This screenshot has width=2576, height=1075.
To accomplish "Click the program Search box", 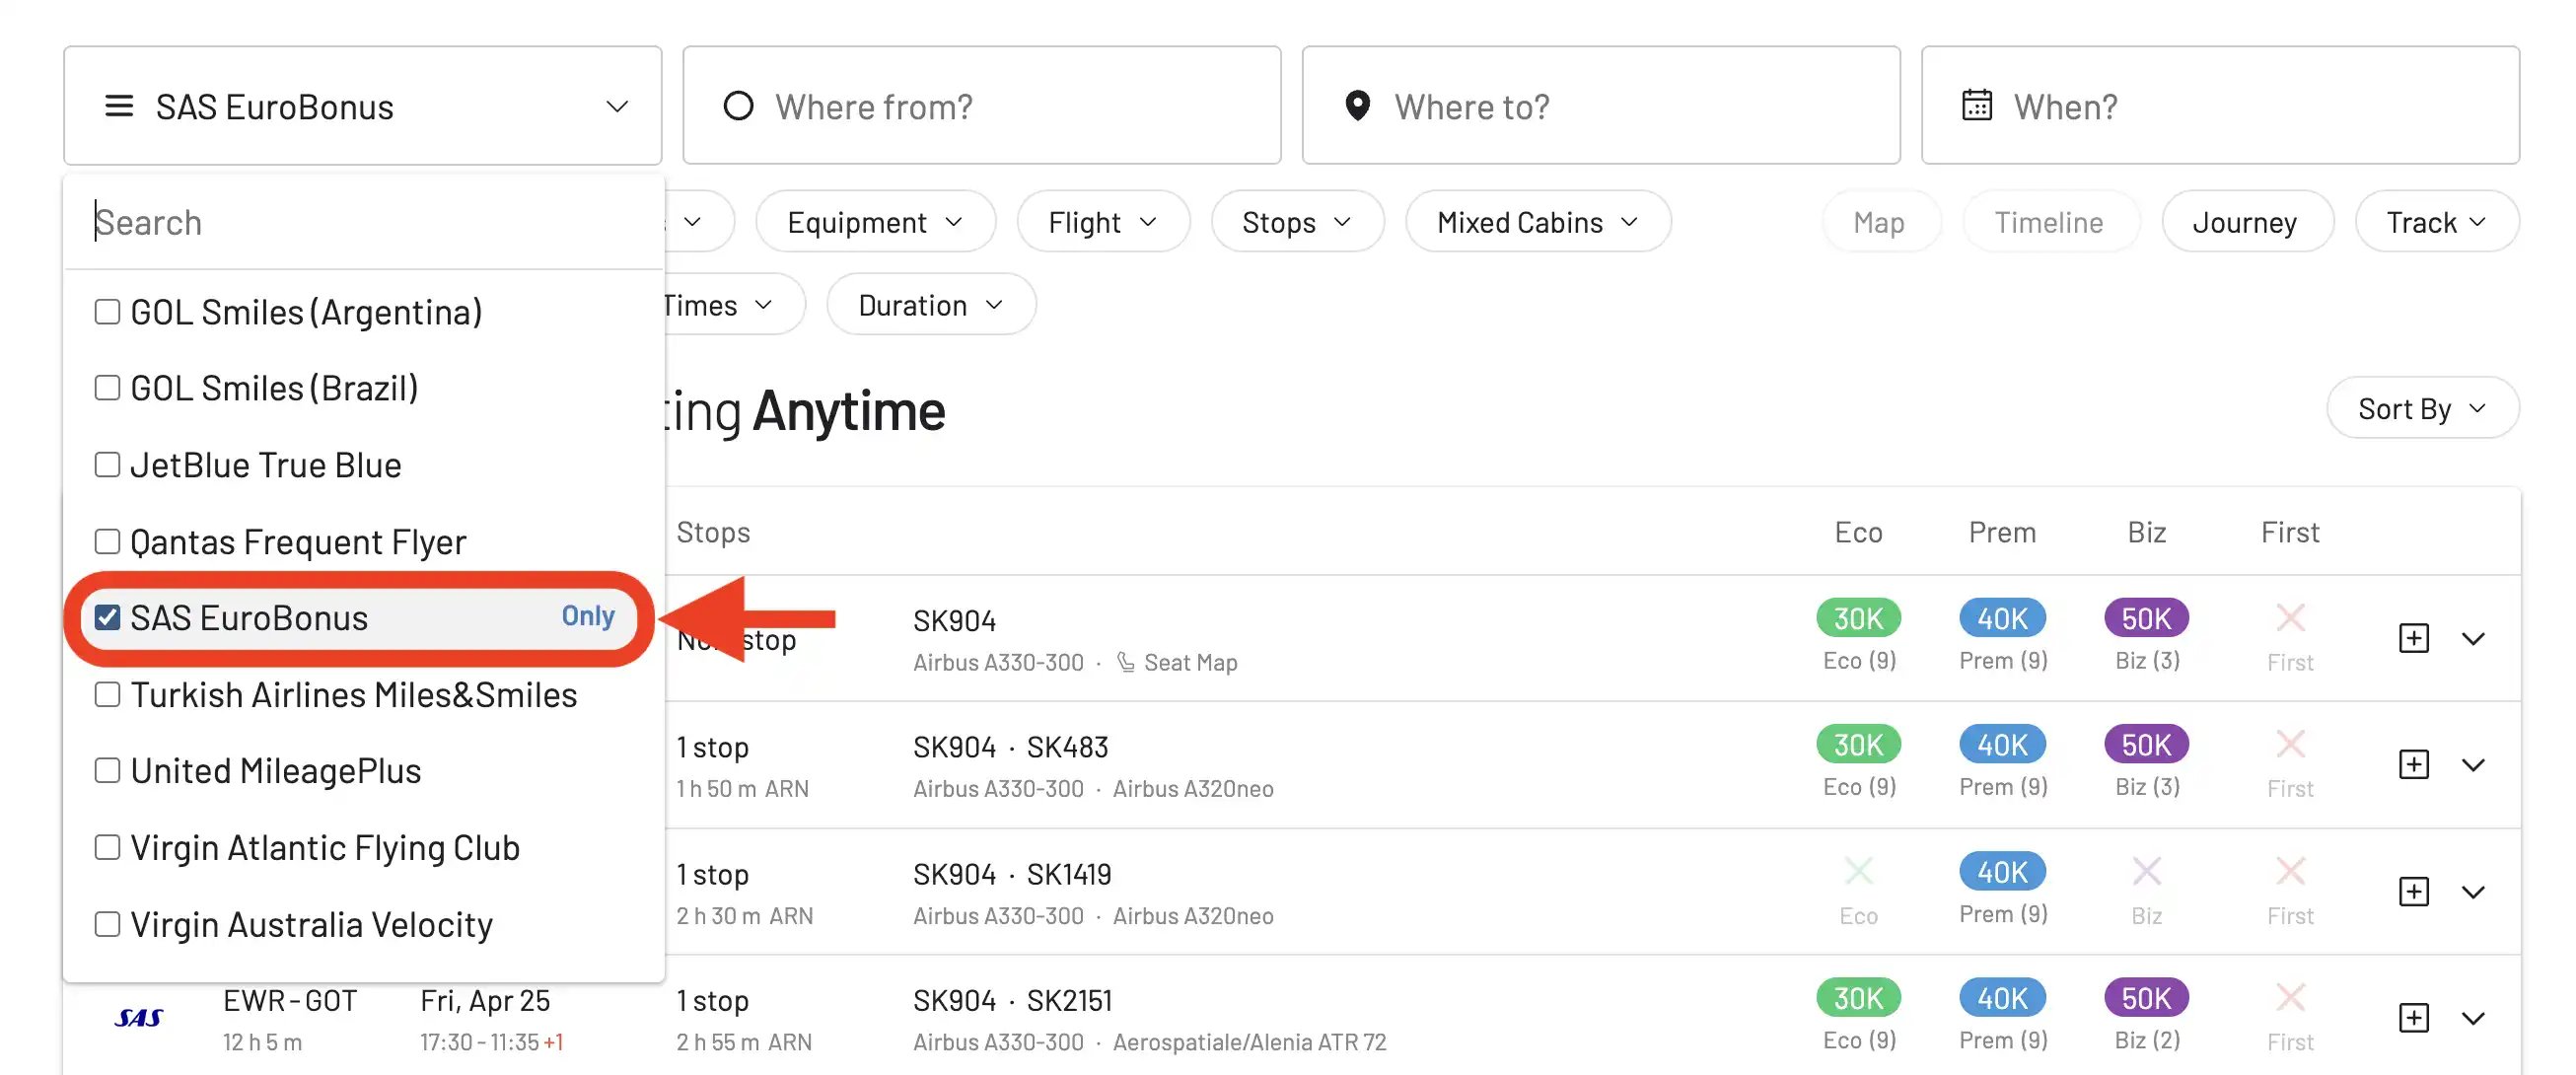I will tap(364, 222).
